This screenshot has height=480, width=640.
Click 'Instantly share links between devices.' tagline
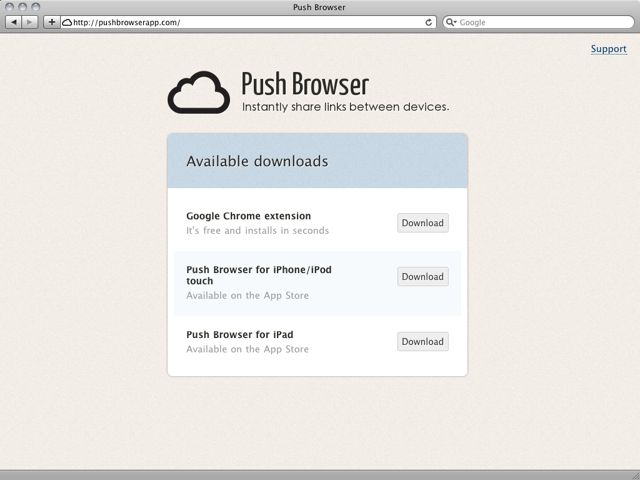coord(345,107)
